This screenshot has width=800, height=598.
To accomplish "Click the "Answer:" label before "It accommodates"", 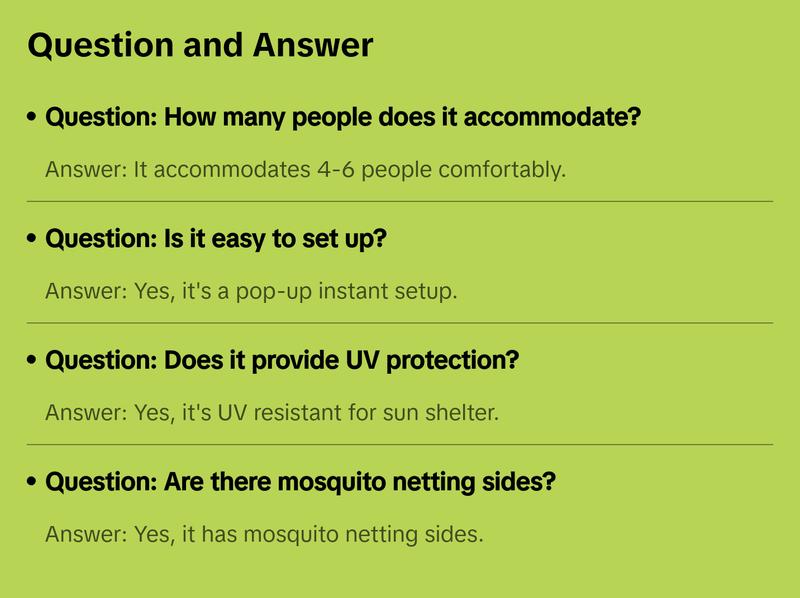I will pos(79,168).
